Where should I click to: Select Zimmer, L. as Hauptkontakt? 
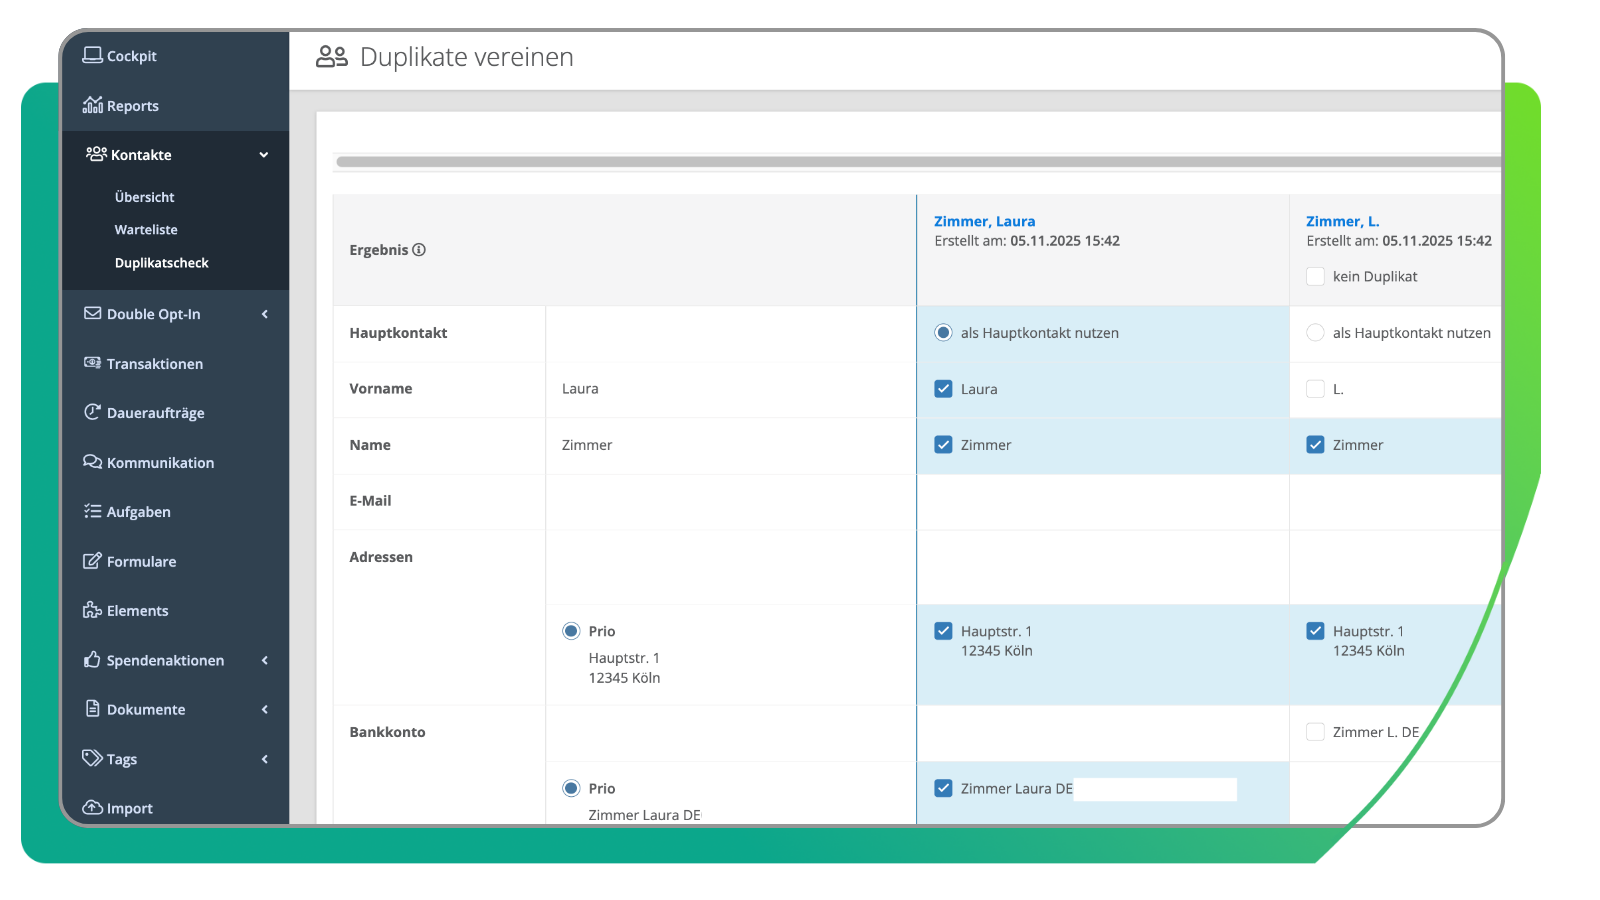(1315, 333)
